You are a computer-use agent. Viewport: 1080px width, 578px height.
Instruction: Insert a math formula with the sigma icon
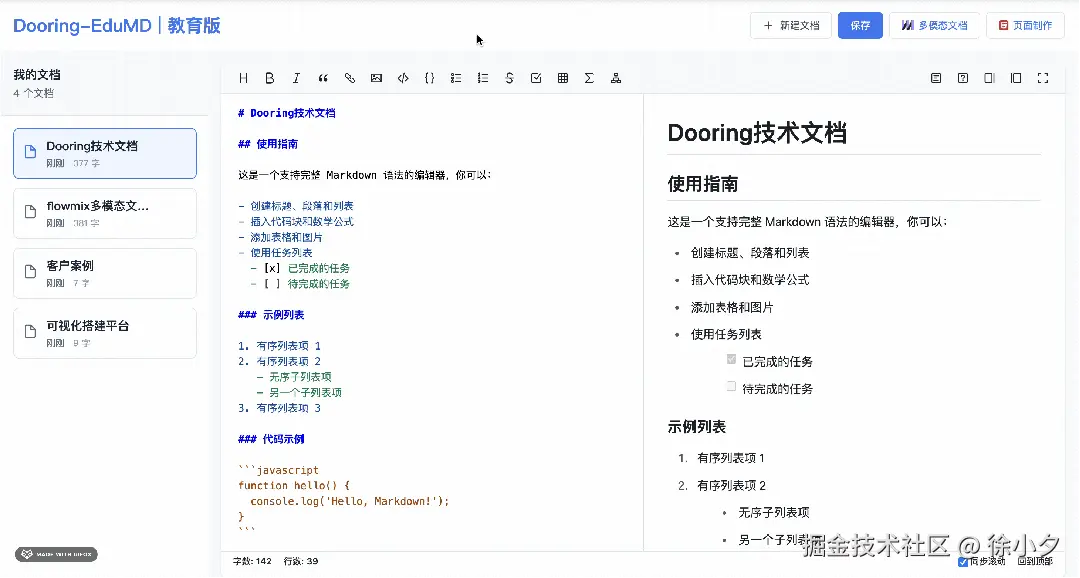pyautogui.click(x=589, y=79)
